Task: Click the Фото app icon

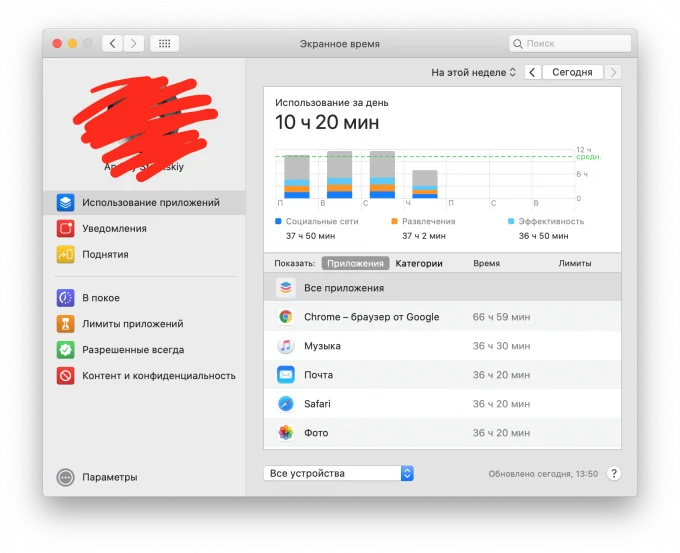Action: pos(286,433)
